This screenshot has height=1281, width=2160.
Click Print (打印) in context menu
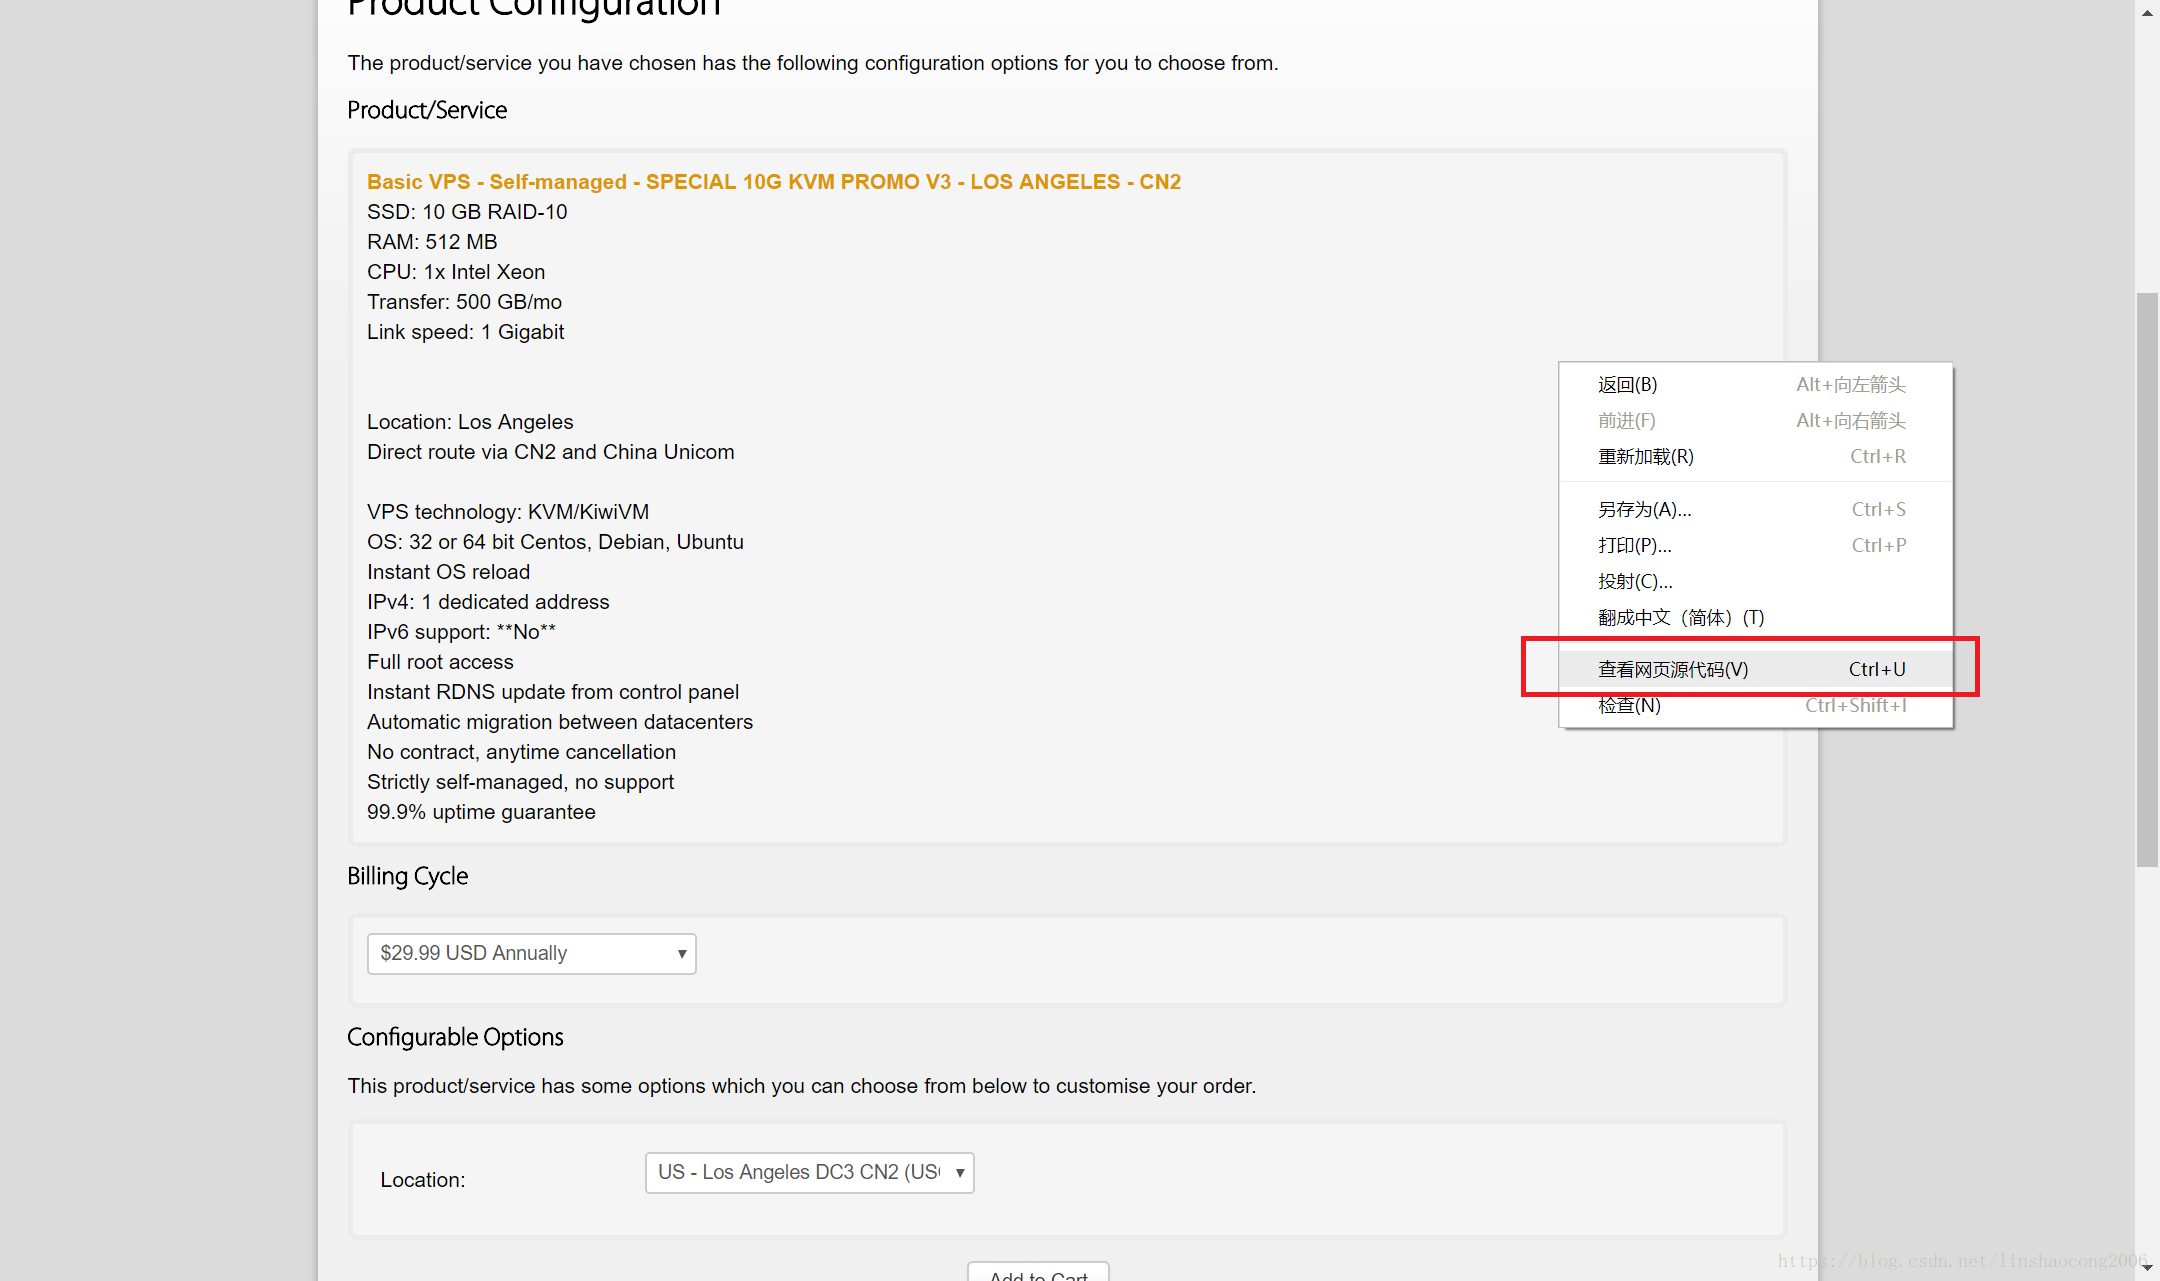[x=1635, y=546]
